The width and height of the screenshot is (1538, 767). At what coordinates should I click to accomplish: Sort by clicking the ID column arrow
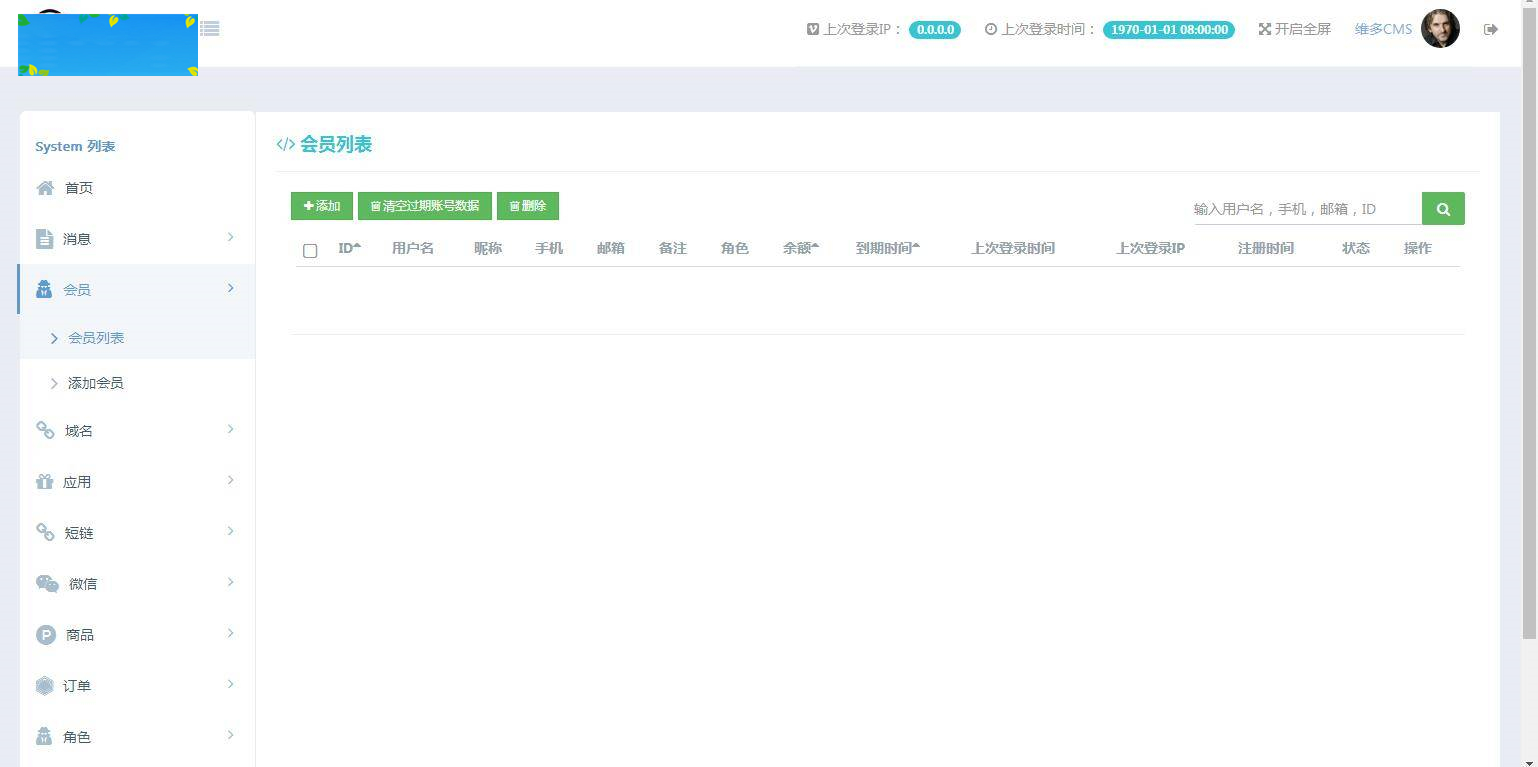point(357,244)
